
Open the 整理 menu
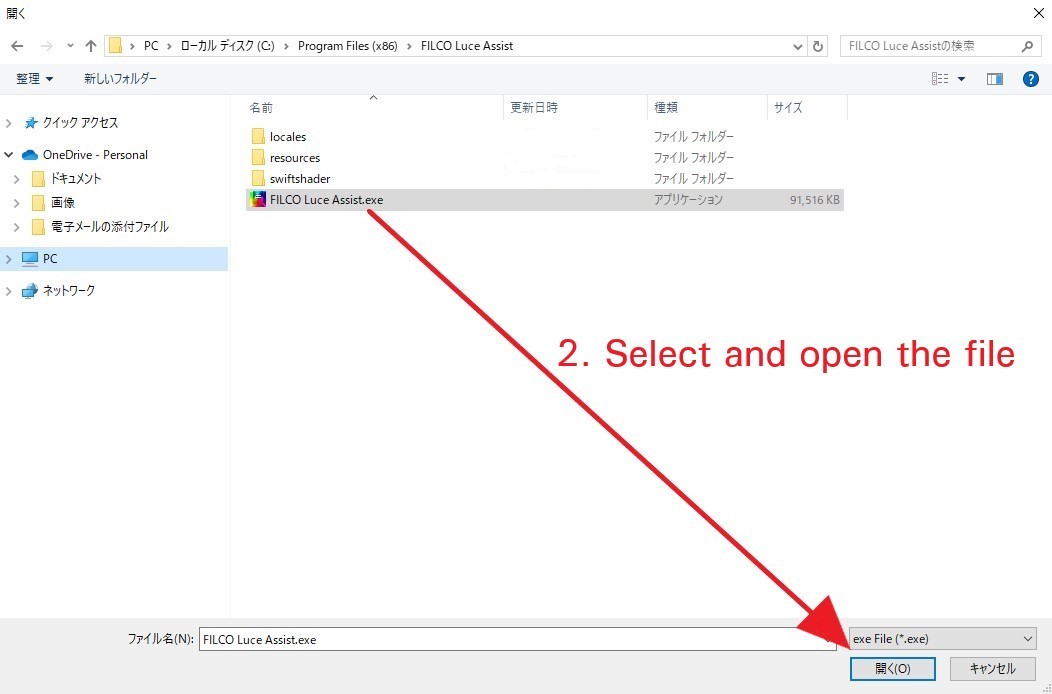click(x=34, y=79)
